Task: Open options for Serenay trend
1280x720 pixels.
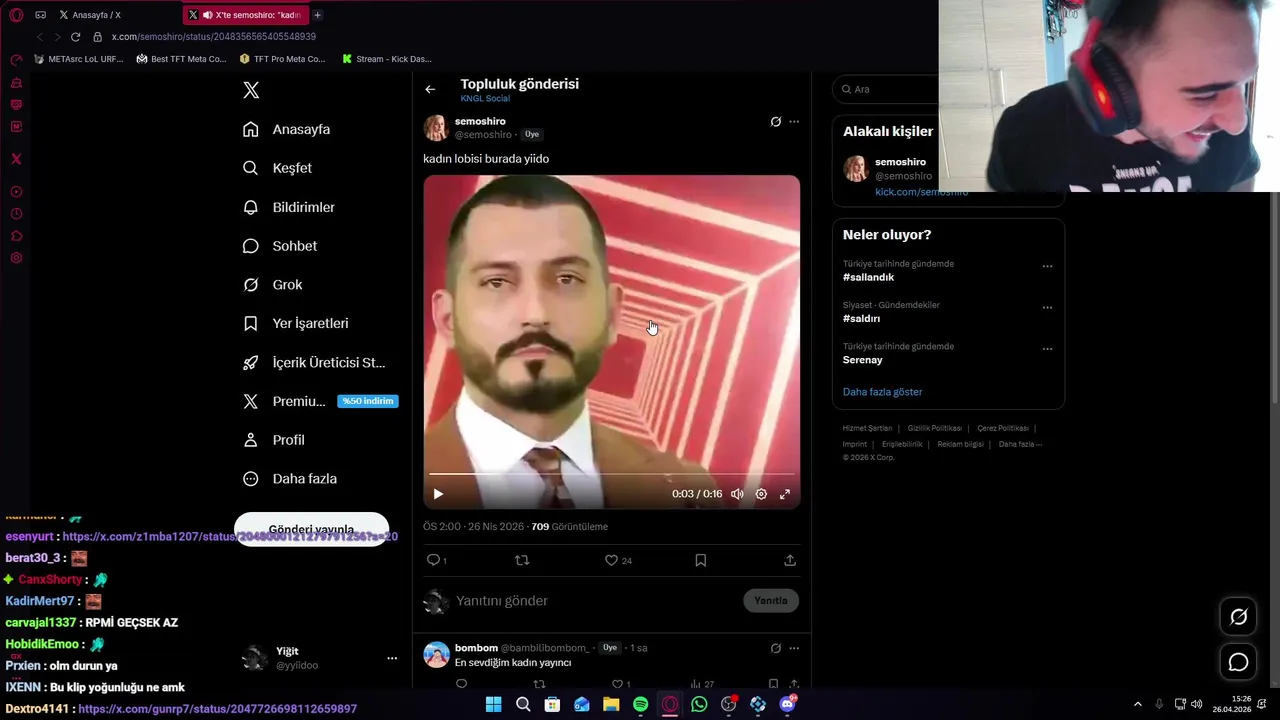Action: click(1047, 349)
